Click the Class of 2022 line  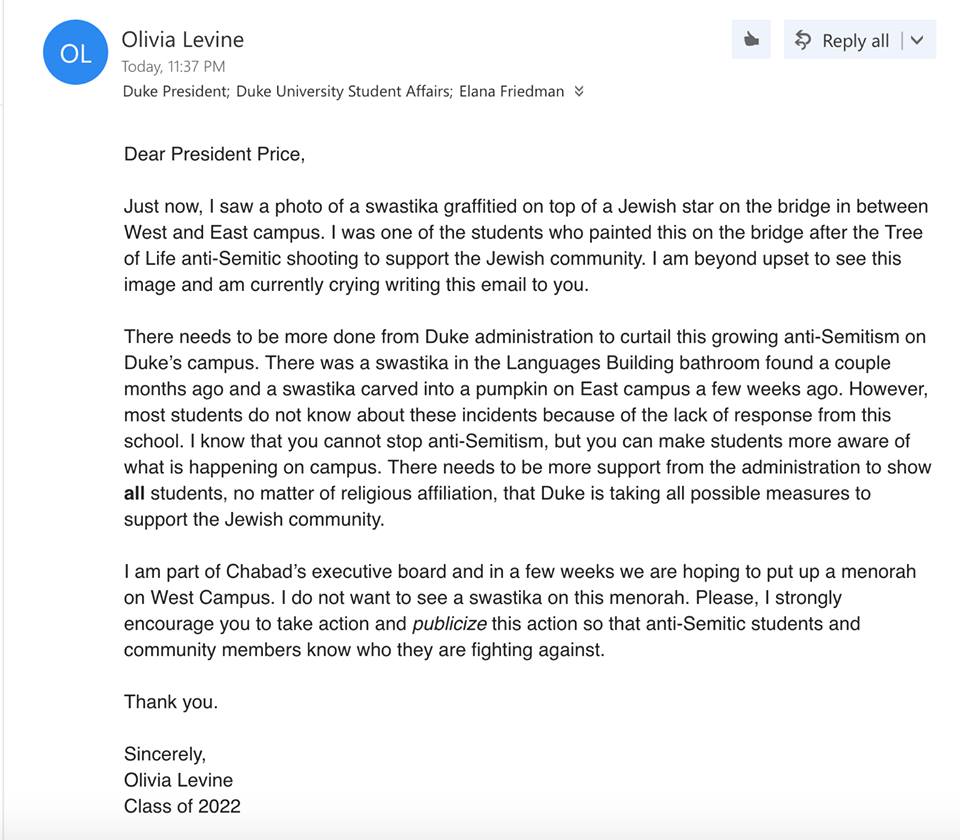[x=182, y=806]
